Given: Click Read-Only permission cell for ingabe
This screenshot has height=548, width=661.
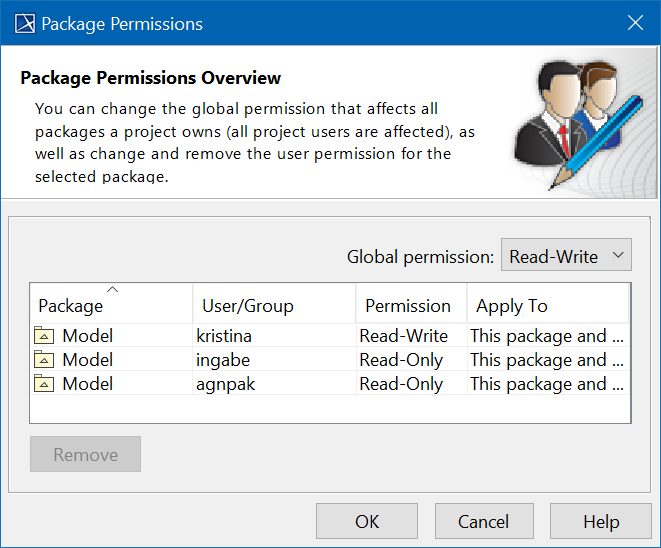Looking at the screenshot, I should pos(402,360).
